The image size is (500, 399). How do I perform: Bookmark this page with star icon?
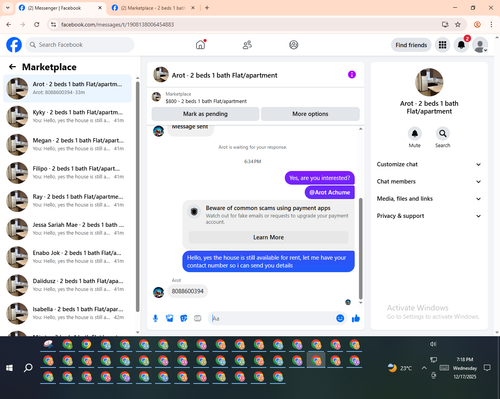[x=458, y=24]
